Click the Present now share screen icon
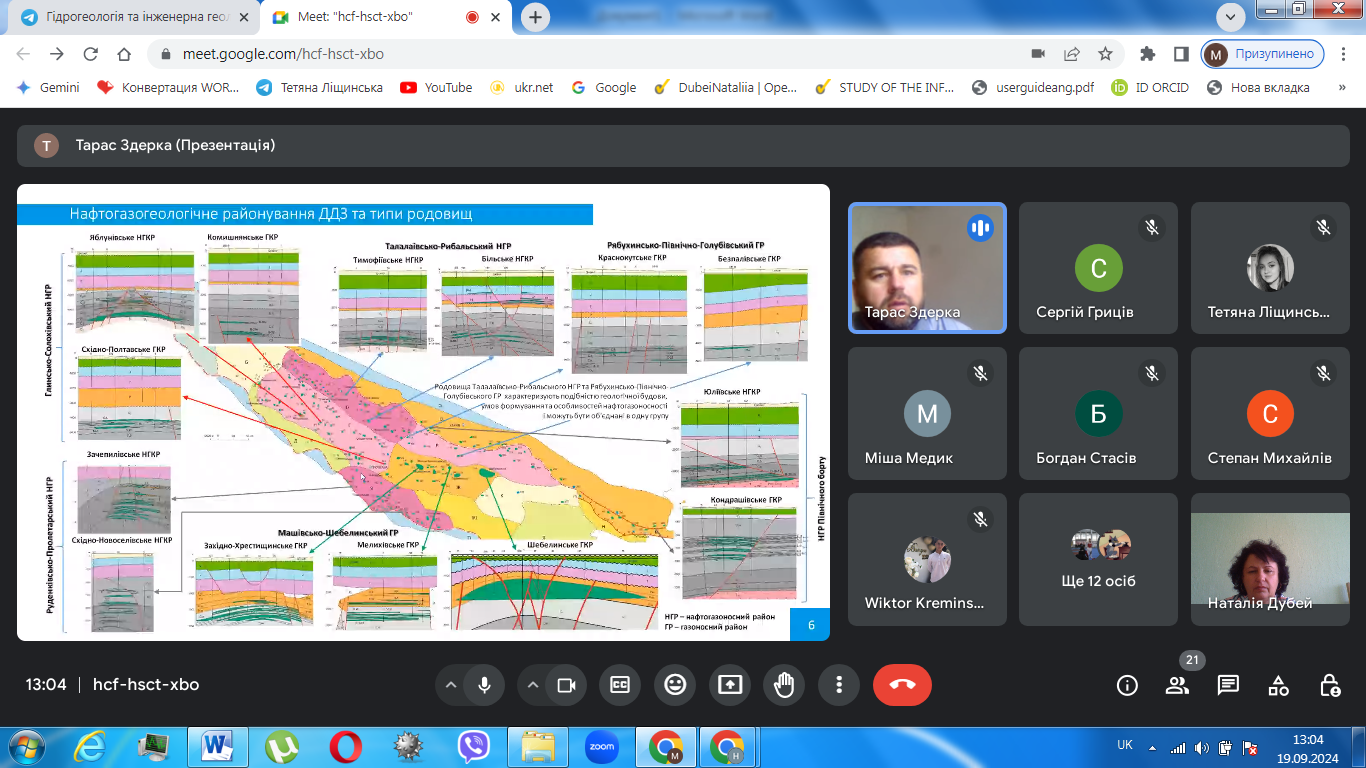This screenshot has width=1366, height=768. 730,685
